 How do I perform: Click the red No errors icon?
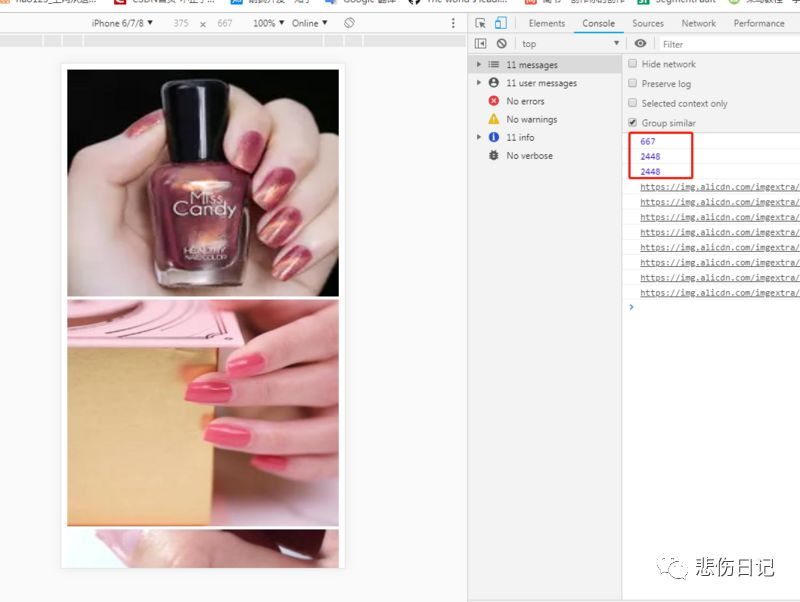pos(494,101)
